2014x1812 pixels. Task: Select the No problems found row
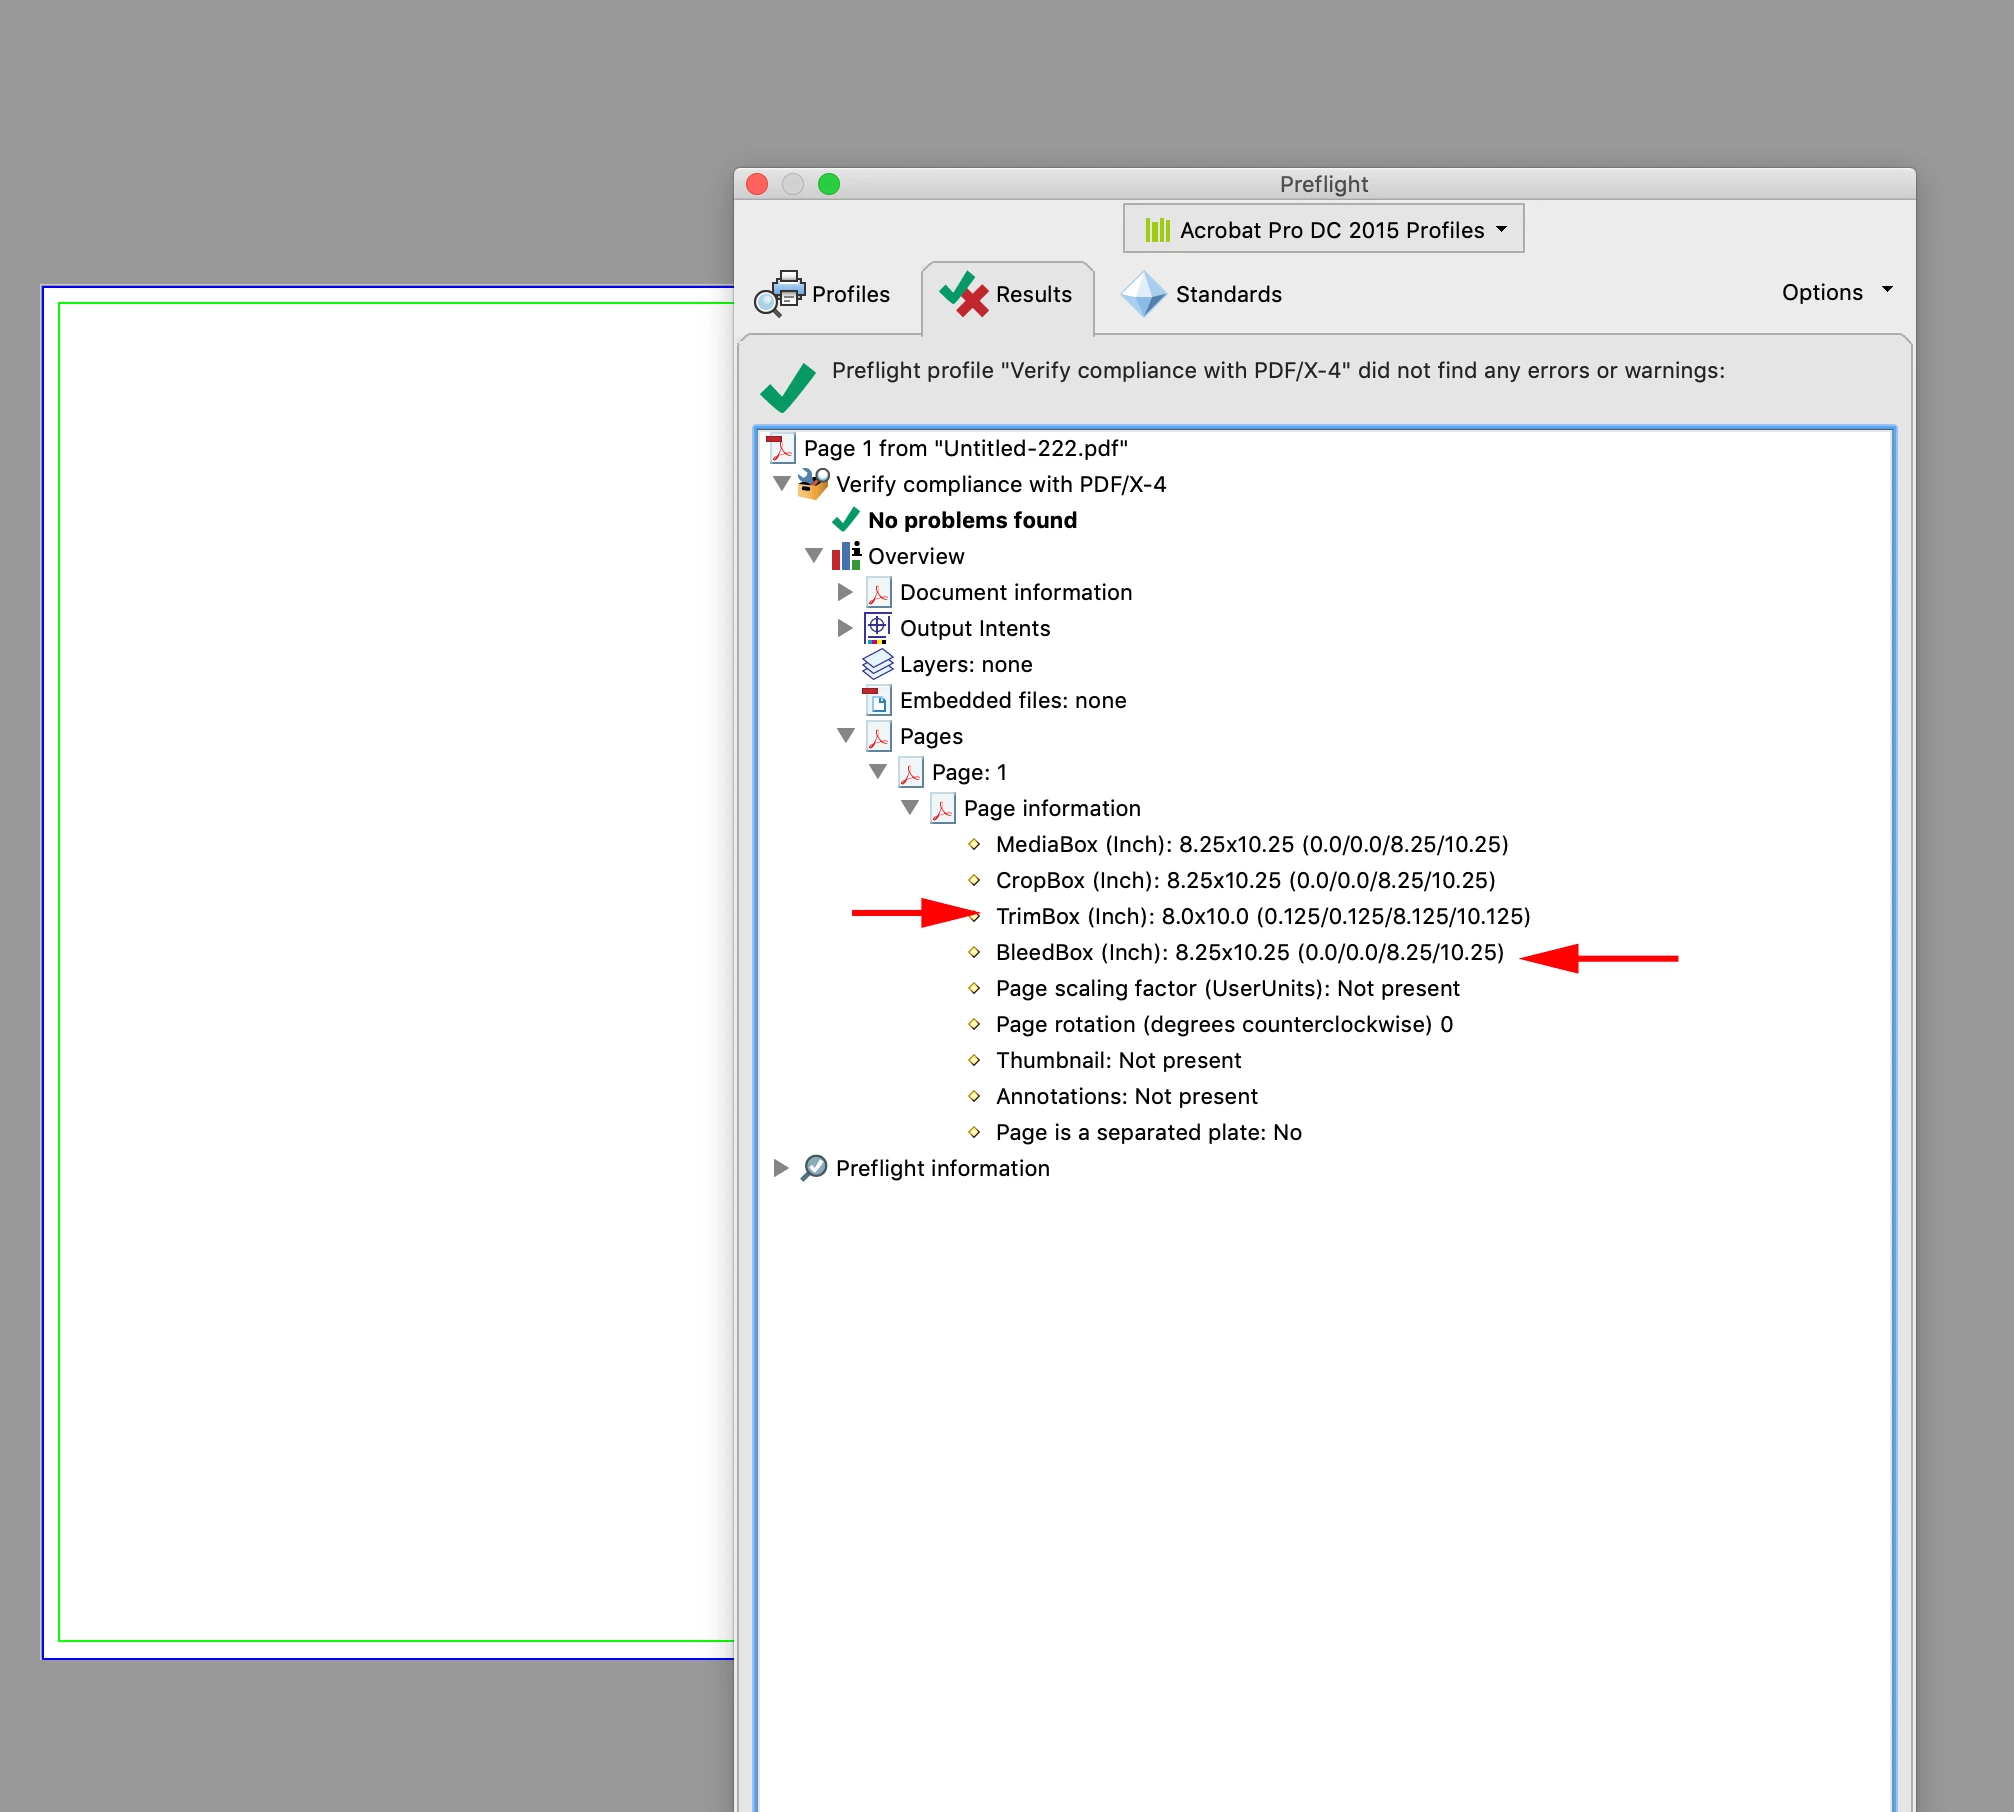point(971,520)
